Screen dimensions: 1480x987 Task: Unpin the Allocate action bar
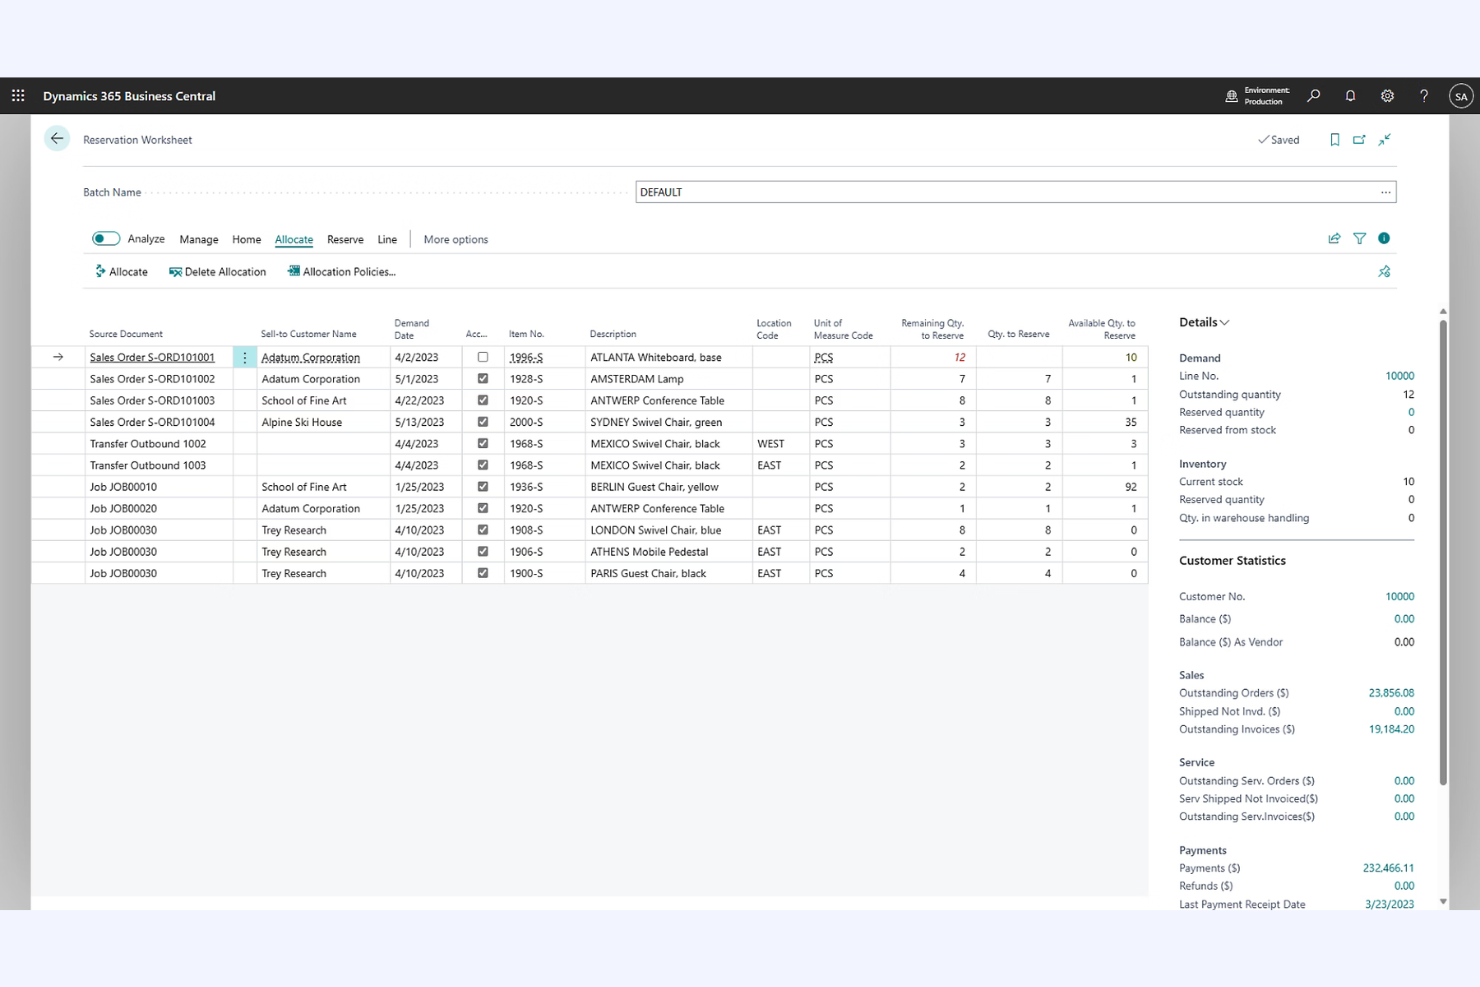tap(1384, 271)
